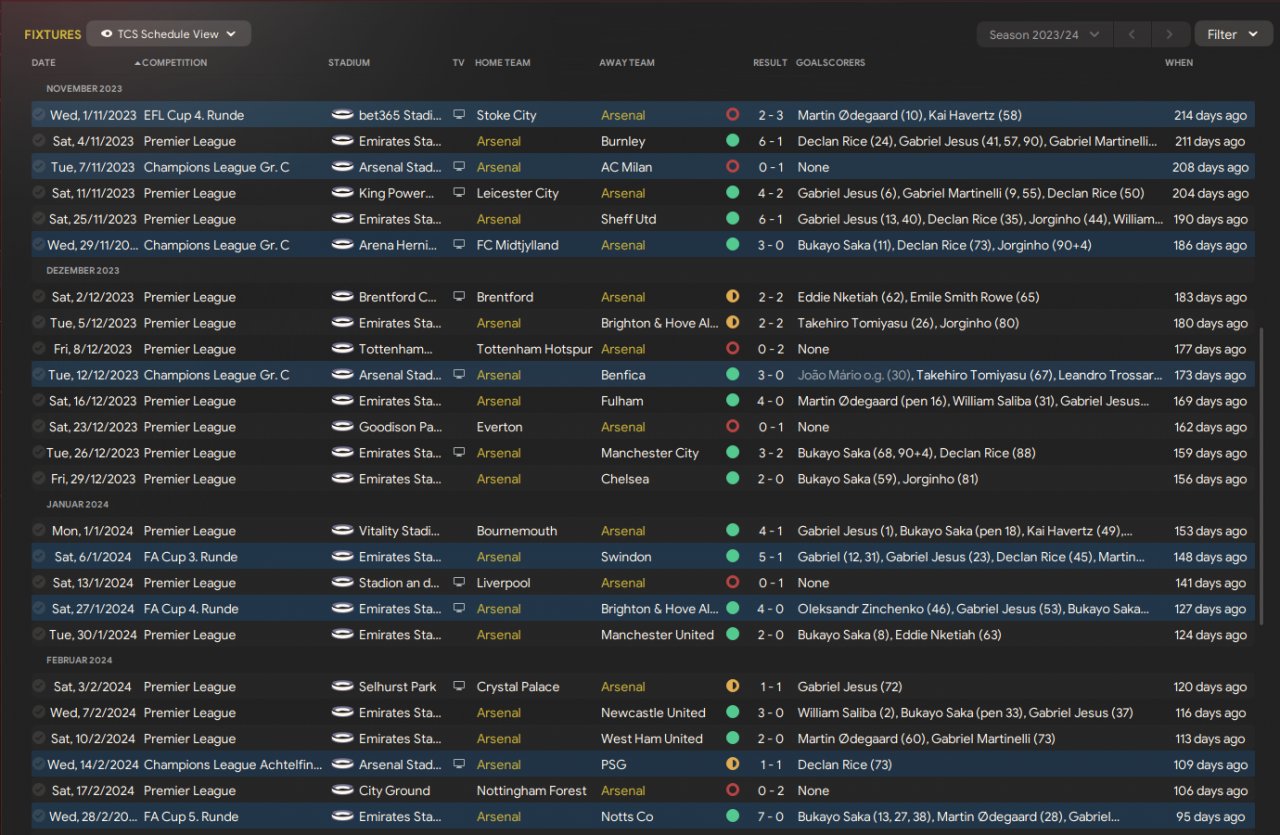Sort by the Result column header
Image resolution: width=1280 pixels, height=835 pixels.
(x=770, y=63)
